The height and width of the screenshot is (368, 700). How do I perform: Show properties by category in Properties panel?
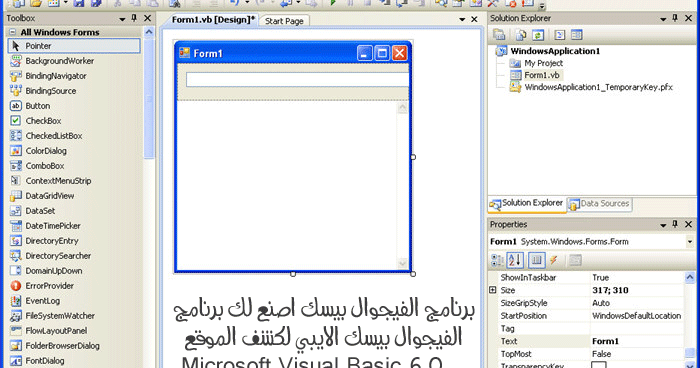point(497,260)
